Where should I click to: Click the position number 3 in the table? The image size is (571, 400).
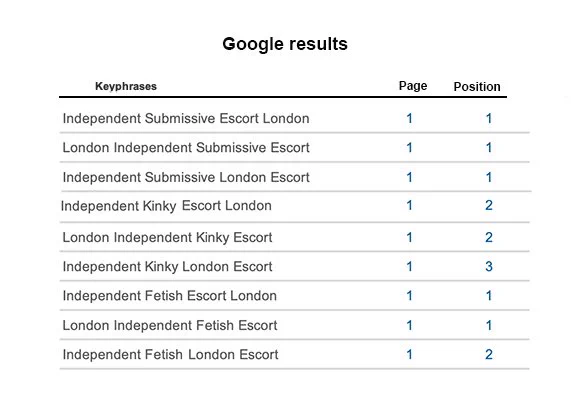coord(489,266)
